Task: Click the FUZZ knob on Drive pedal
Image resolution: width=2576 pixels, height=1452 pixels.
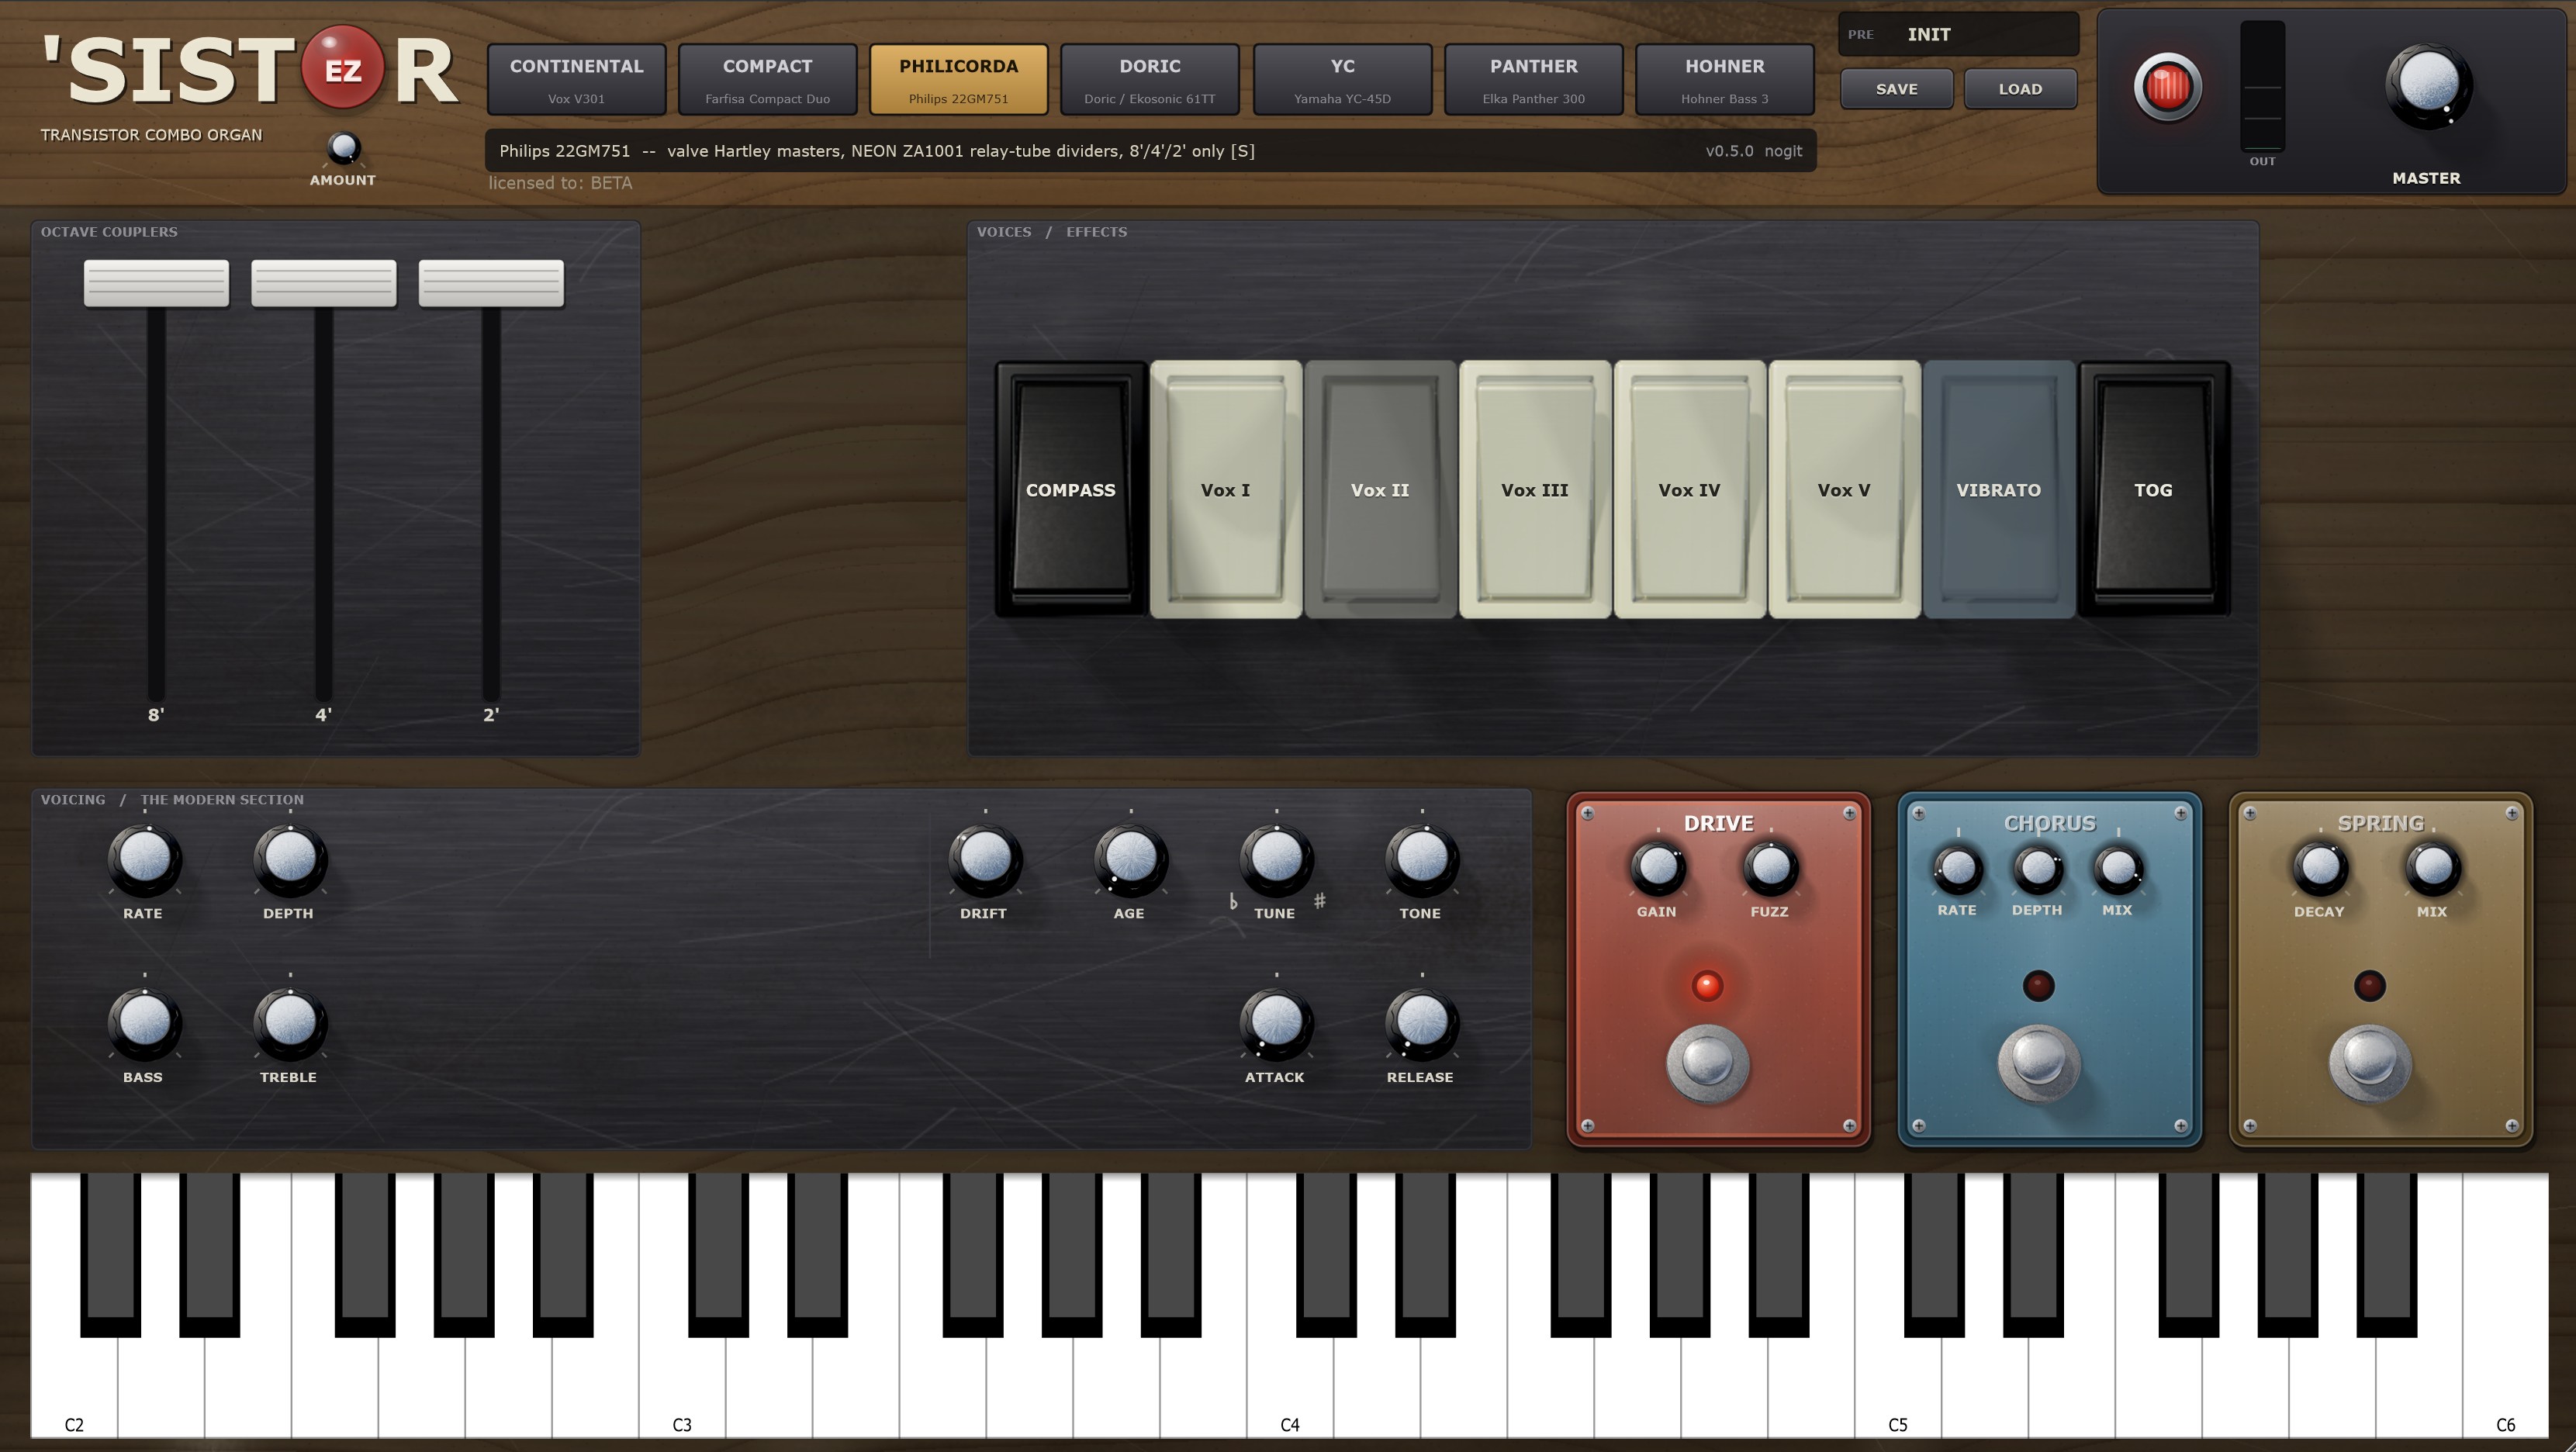Action: pos(1770,868)
